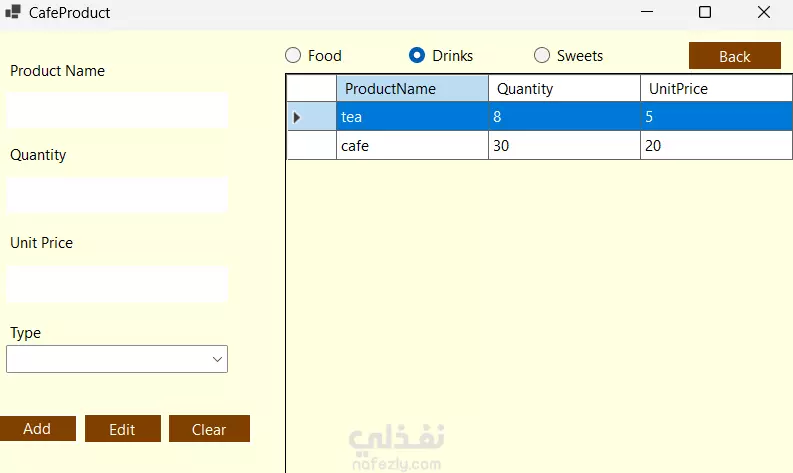793x473 pixels.
Task: Click the row selector arrow for tea
Action: pyautogui.click(x=297, y=117)
